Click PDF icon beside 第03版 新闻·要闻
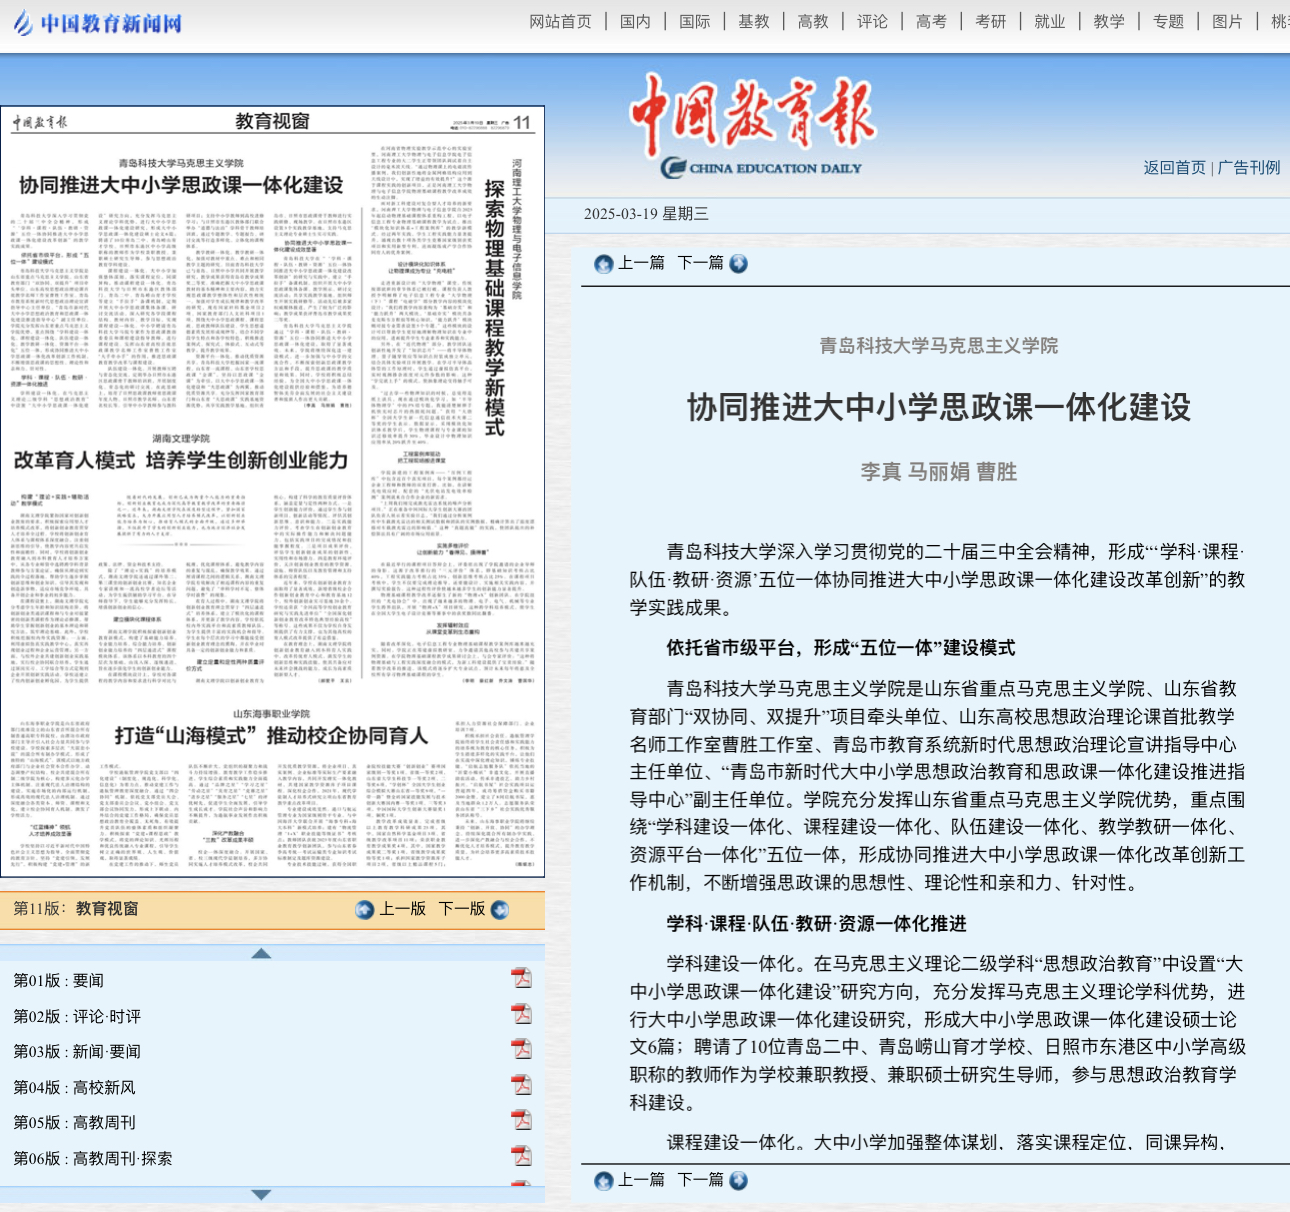Viewport: 1290px width, 1212px height. [521, 1050]
